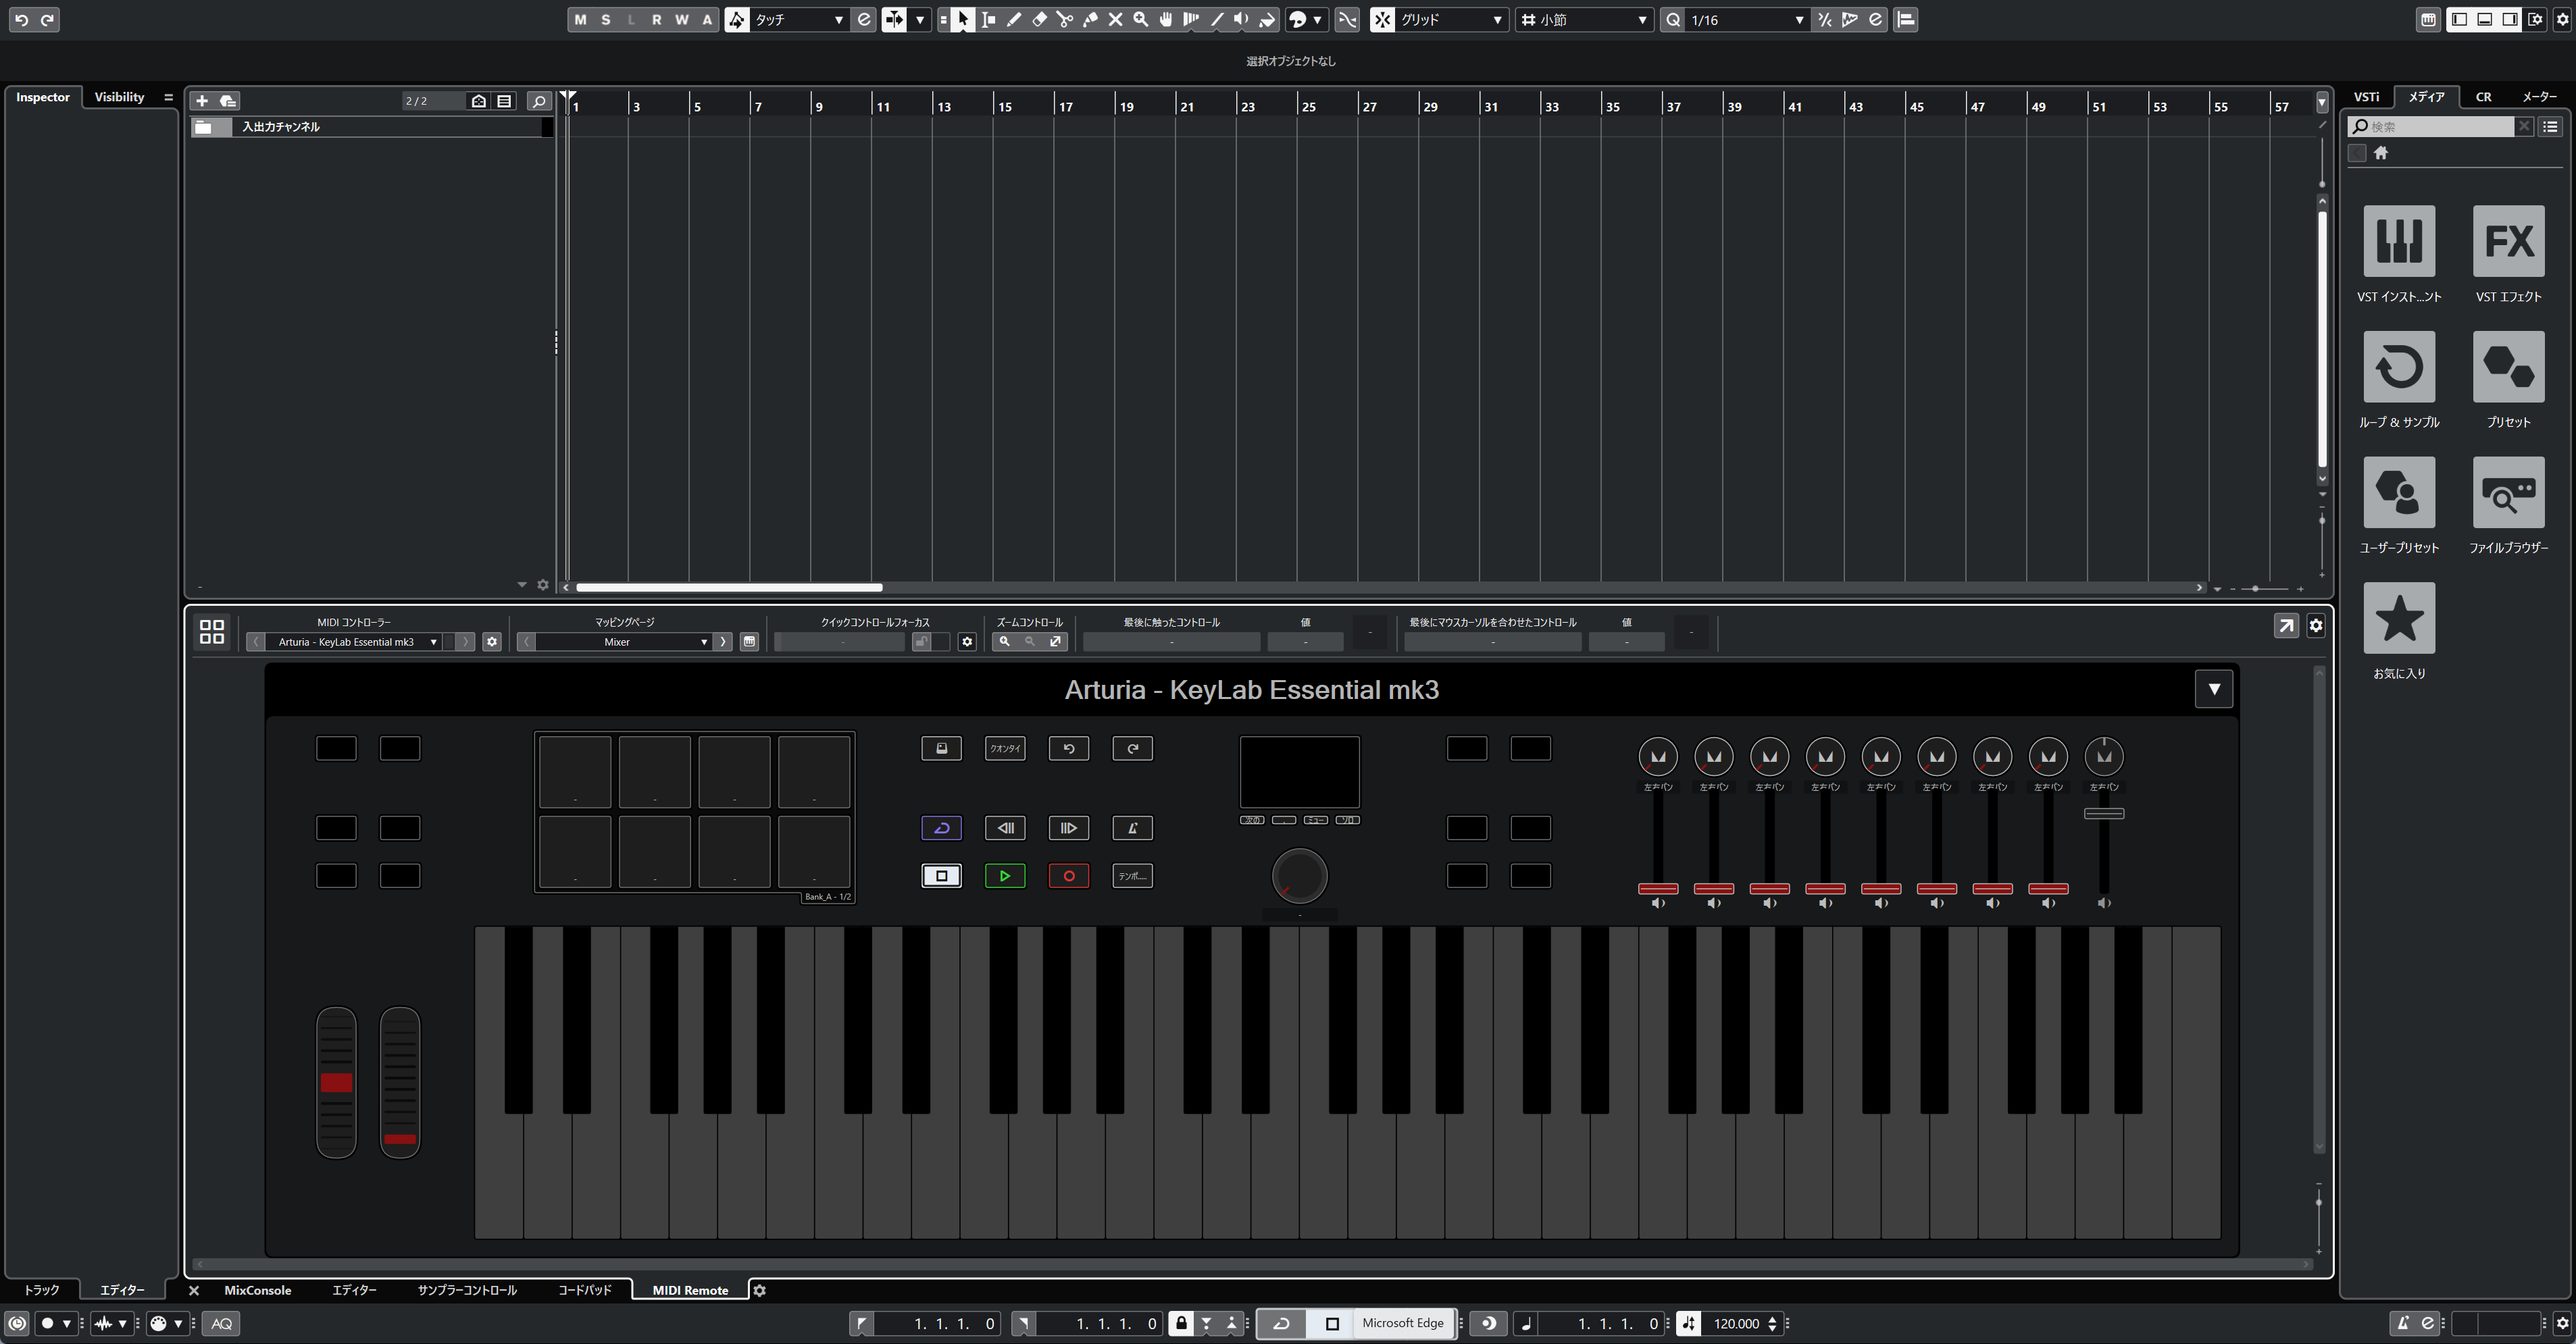Viewport: 2576px width, 1344px height.
Task: Open Loops & Samples browser tile
Action: [x=2398, y=367]
